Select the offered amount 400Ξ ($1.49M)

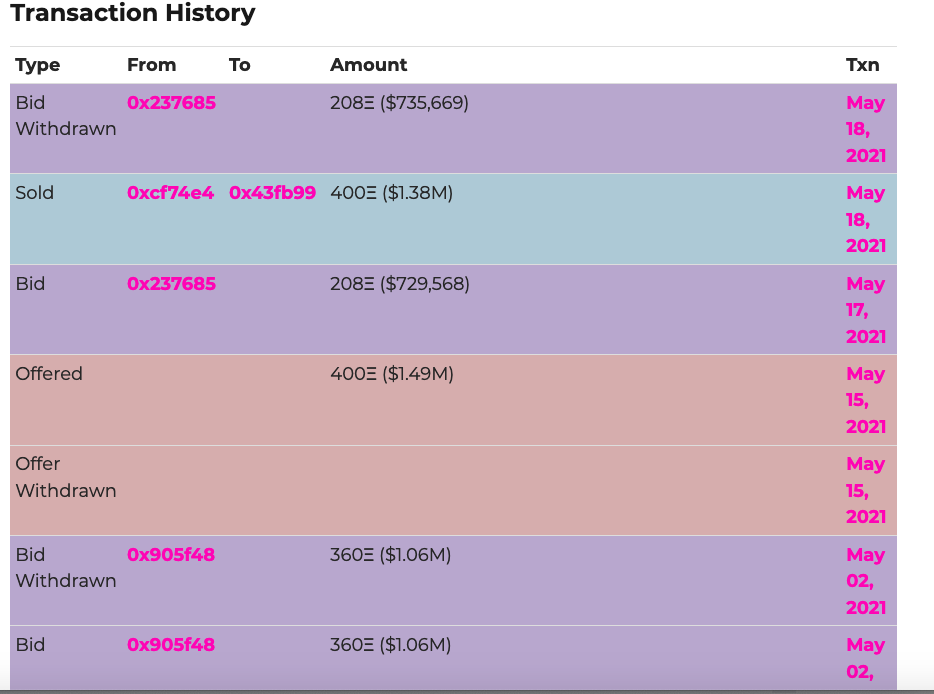(x=392, y=374)
